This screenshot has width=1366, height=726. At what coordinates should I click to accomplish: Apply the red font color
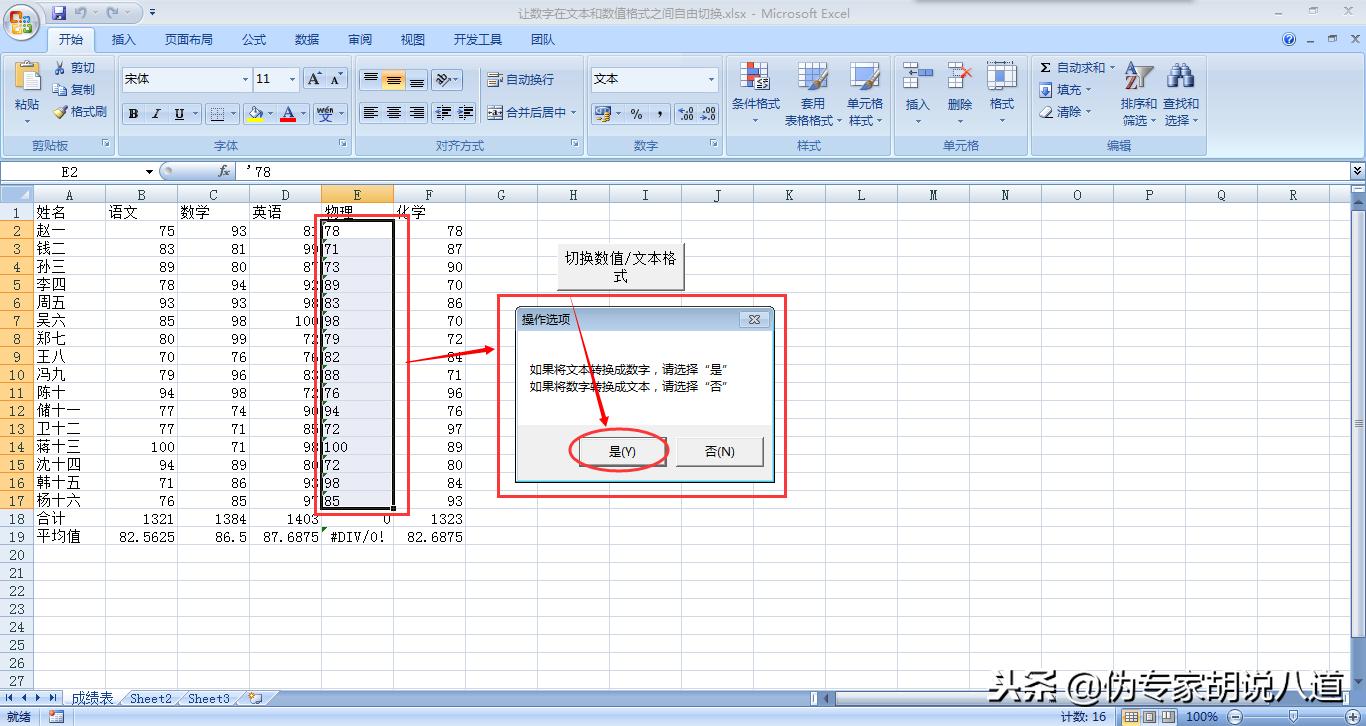[289, 114]
